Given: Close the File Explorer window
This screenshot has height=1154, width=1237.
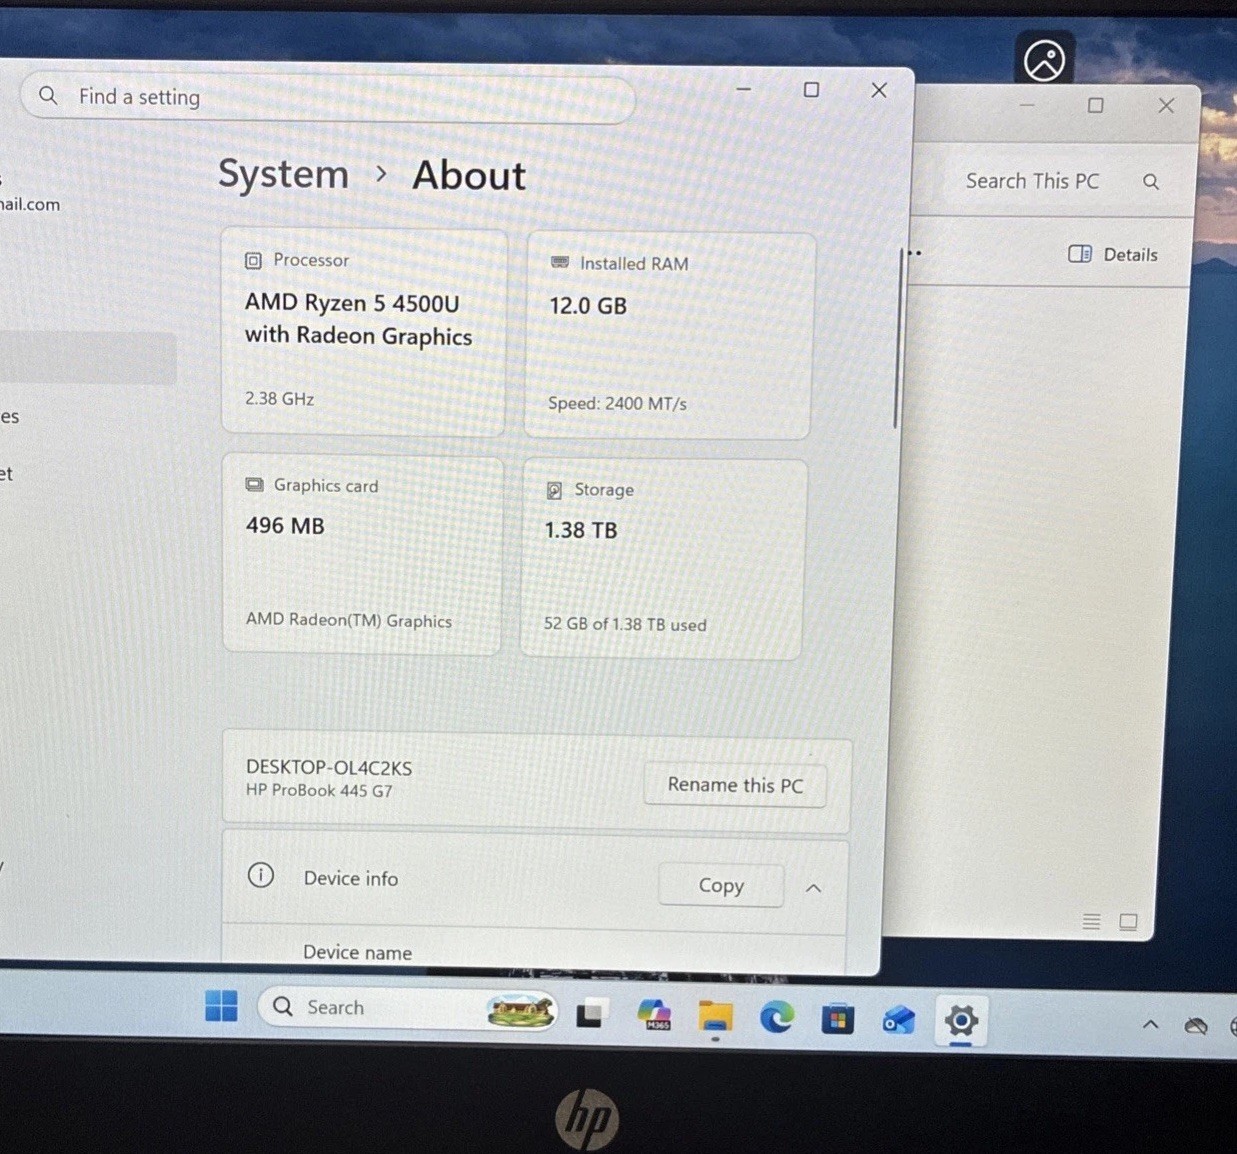Looking at the screenshot, I should 1166,105.
